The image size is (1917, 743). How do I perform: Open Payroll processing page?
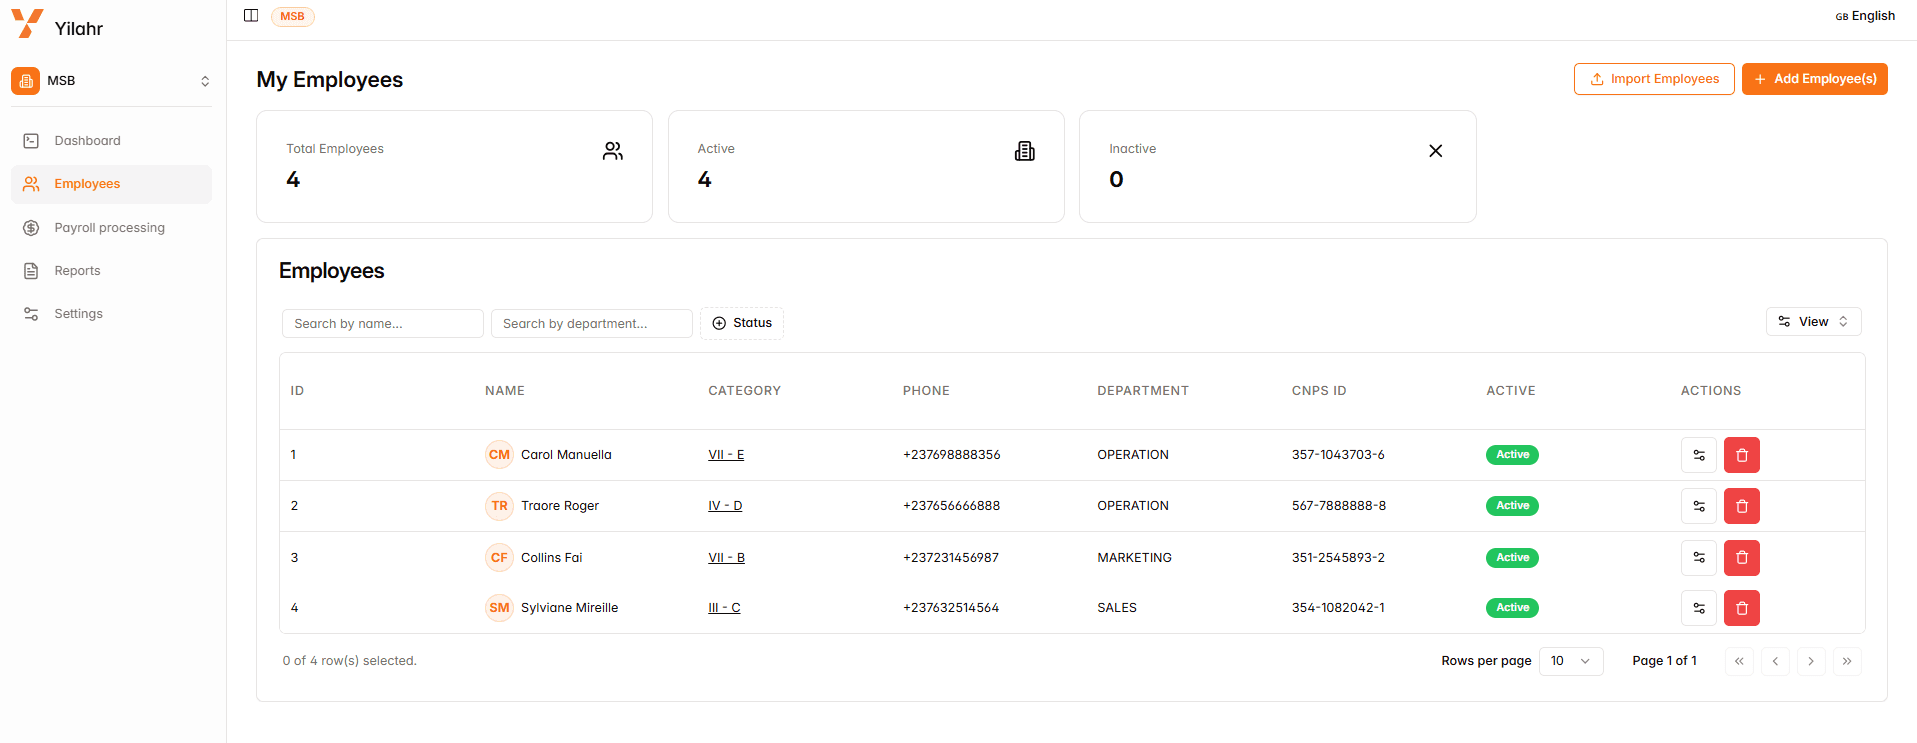click(111, 228)
